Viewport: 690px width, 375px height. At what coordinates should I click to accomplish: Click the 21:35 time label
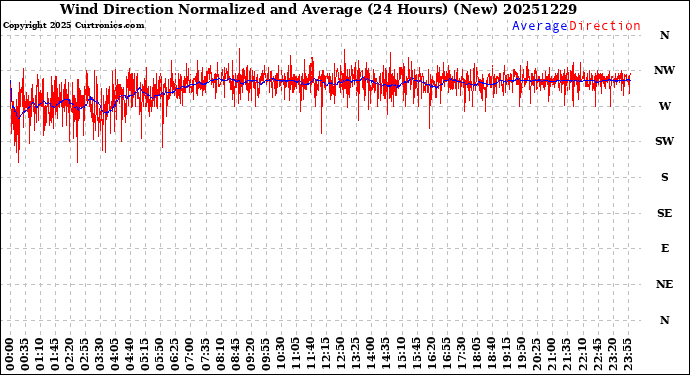coord(567,354)
